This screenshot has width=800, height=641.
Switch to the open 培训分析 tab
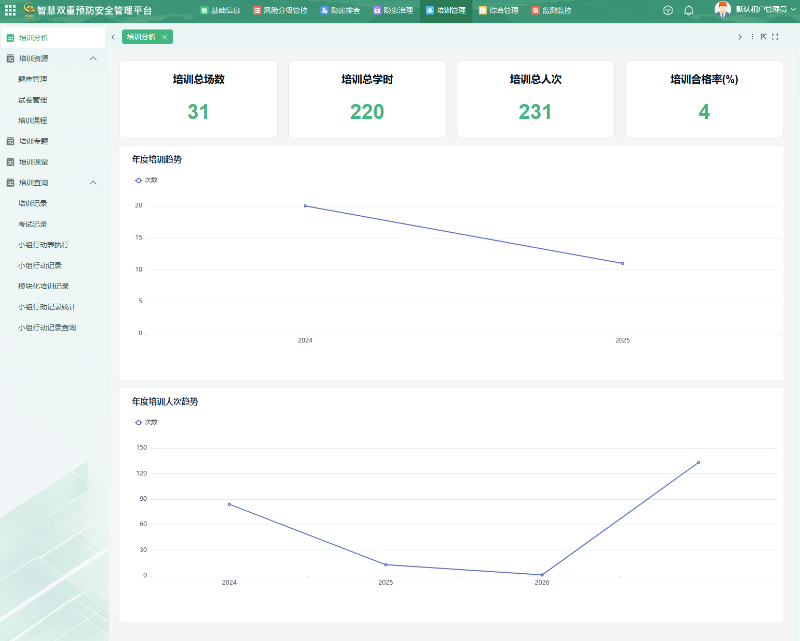point(141,37)
